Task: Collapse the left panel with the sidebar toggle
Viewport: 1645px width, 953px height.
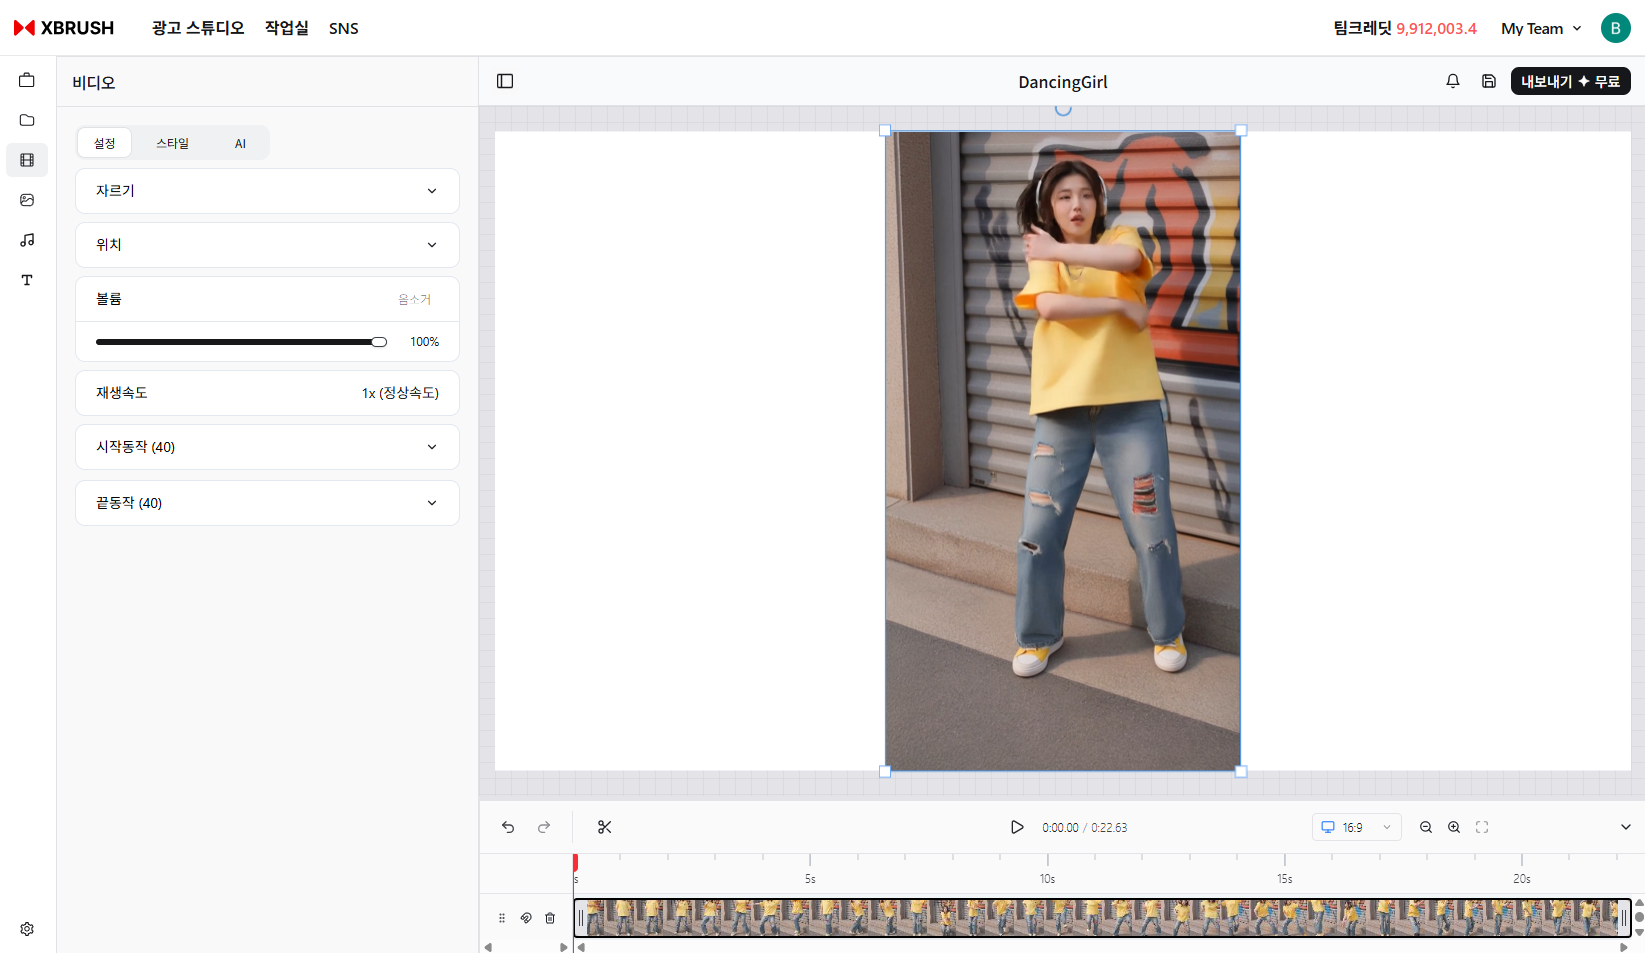Action: click(505, 81)
